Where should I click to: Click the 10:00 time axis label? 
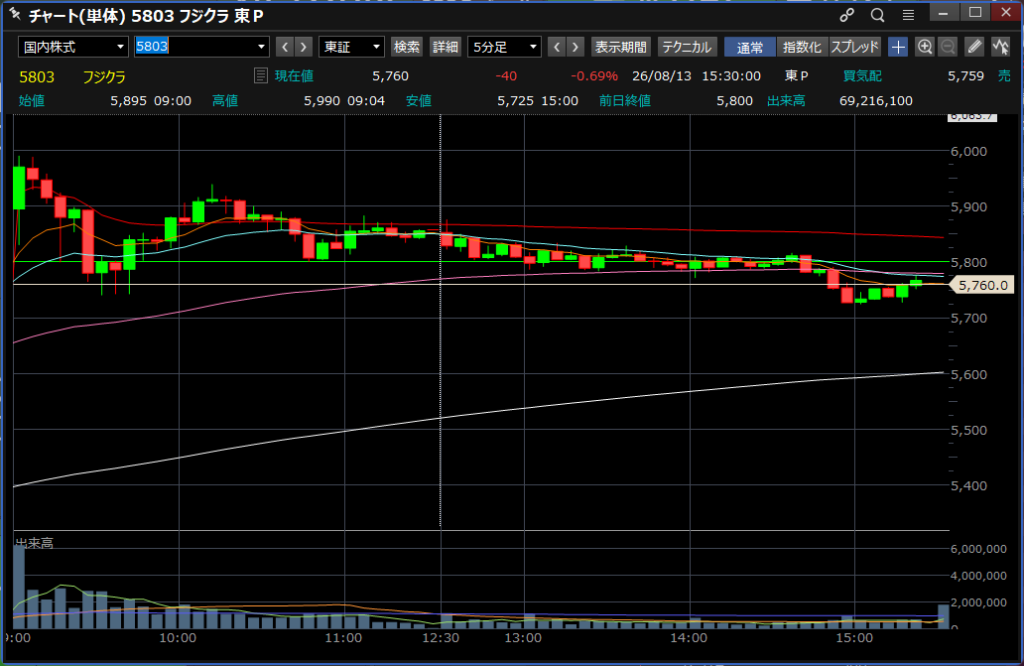click(x=178, y=638)
